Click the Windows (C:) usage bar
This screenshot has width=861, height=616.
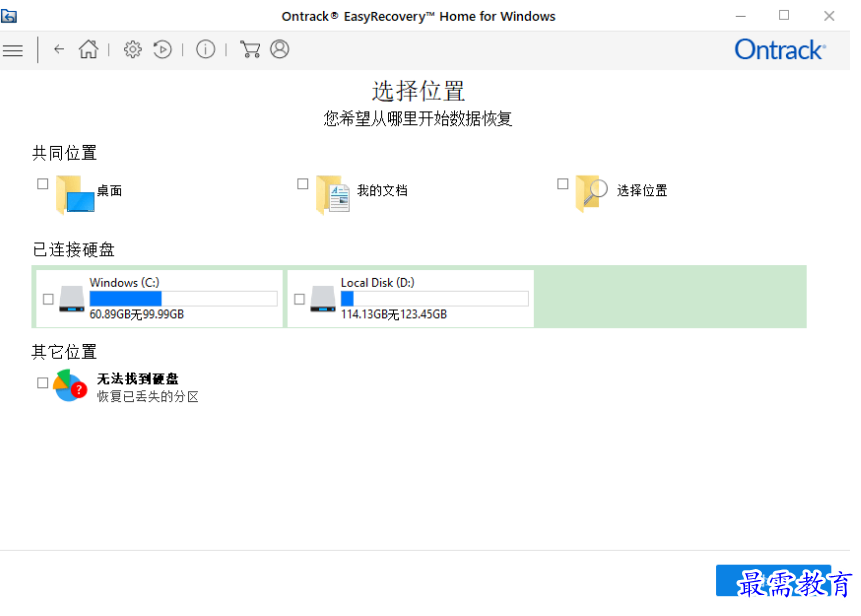pos(183,299)
